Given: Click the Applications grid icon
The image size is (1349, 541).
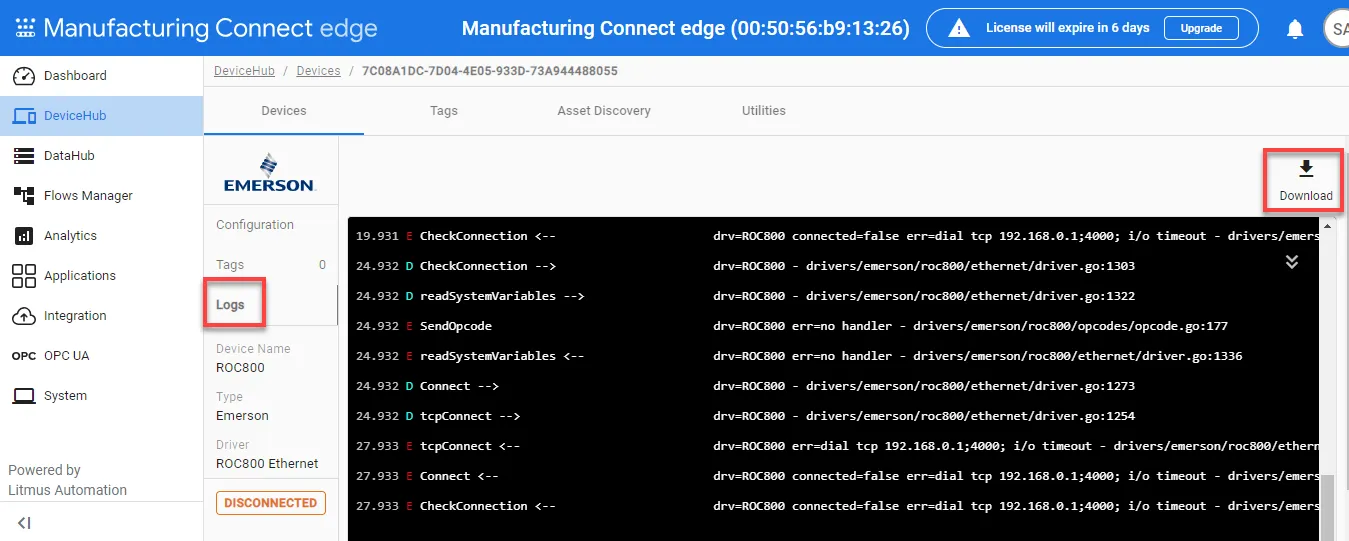Looking at the screenshot, I should (x=24, y=276).
